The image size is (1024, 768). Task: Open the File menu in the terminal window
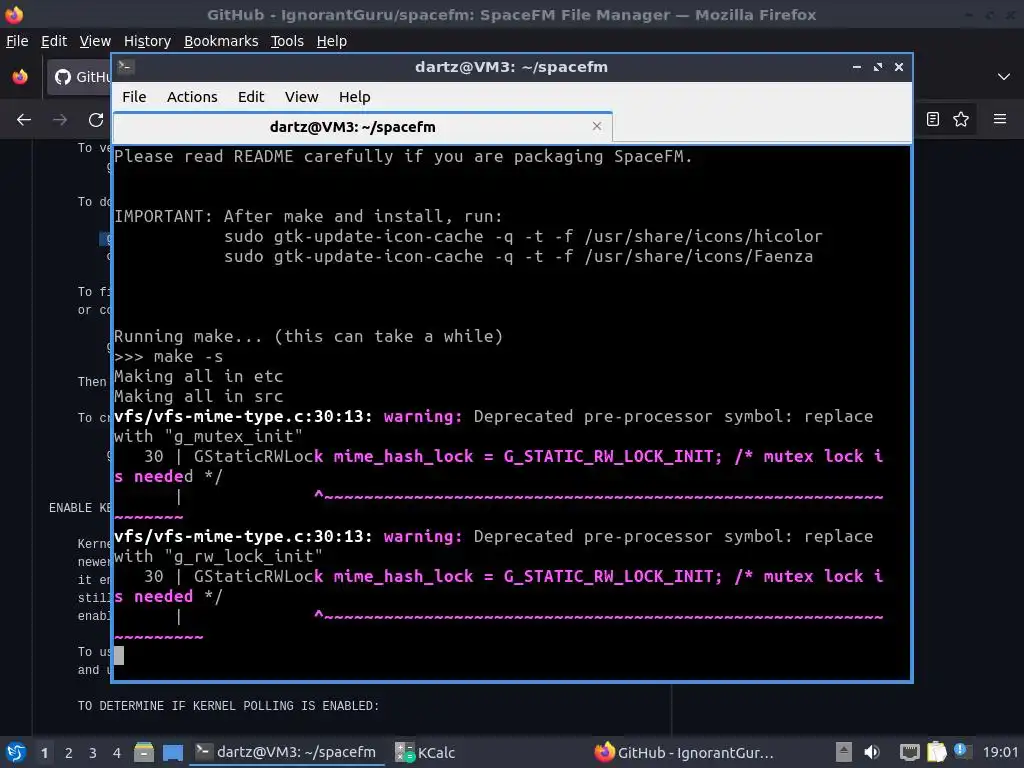pos(134,97)
